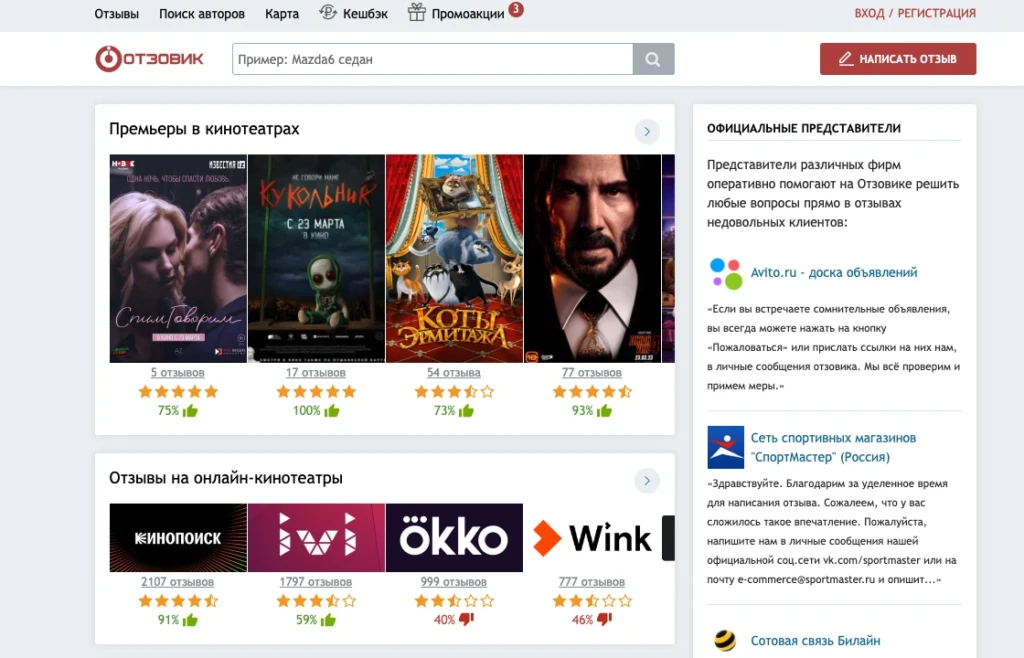Click thumbs up beside 93% rating
The width and height of the screenshot is (1024, 658).
(604, 411)
